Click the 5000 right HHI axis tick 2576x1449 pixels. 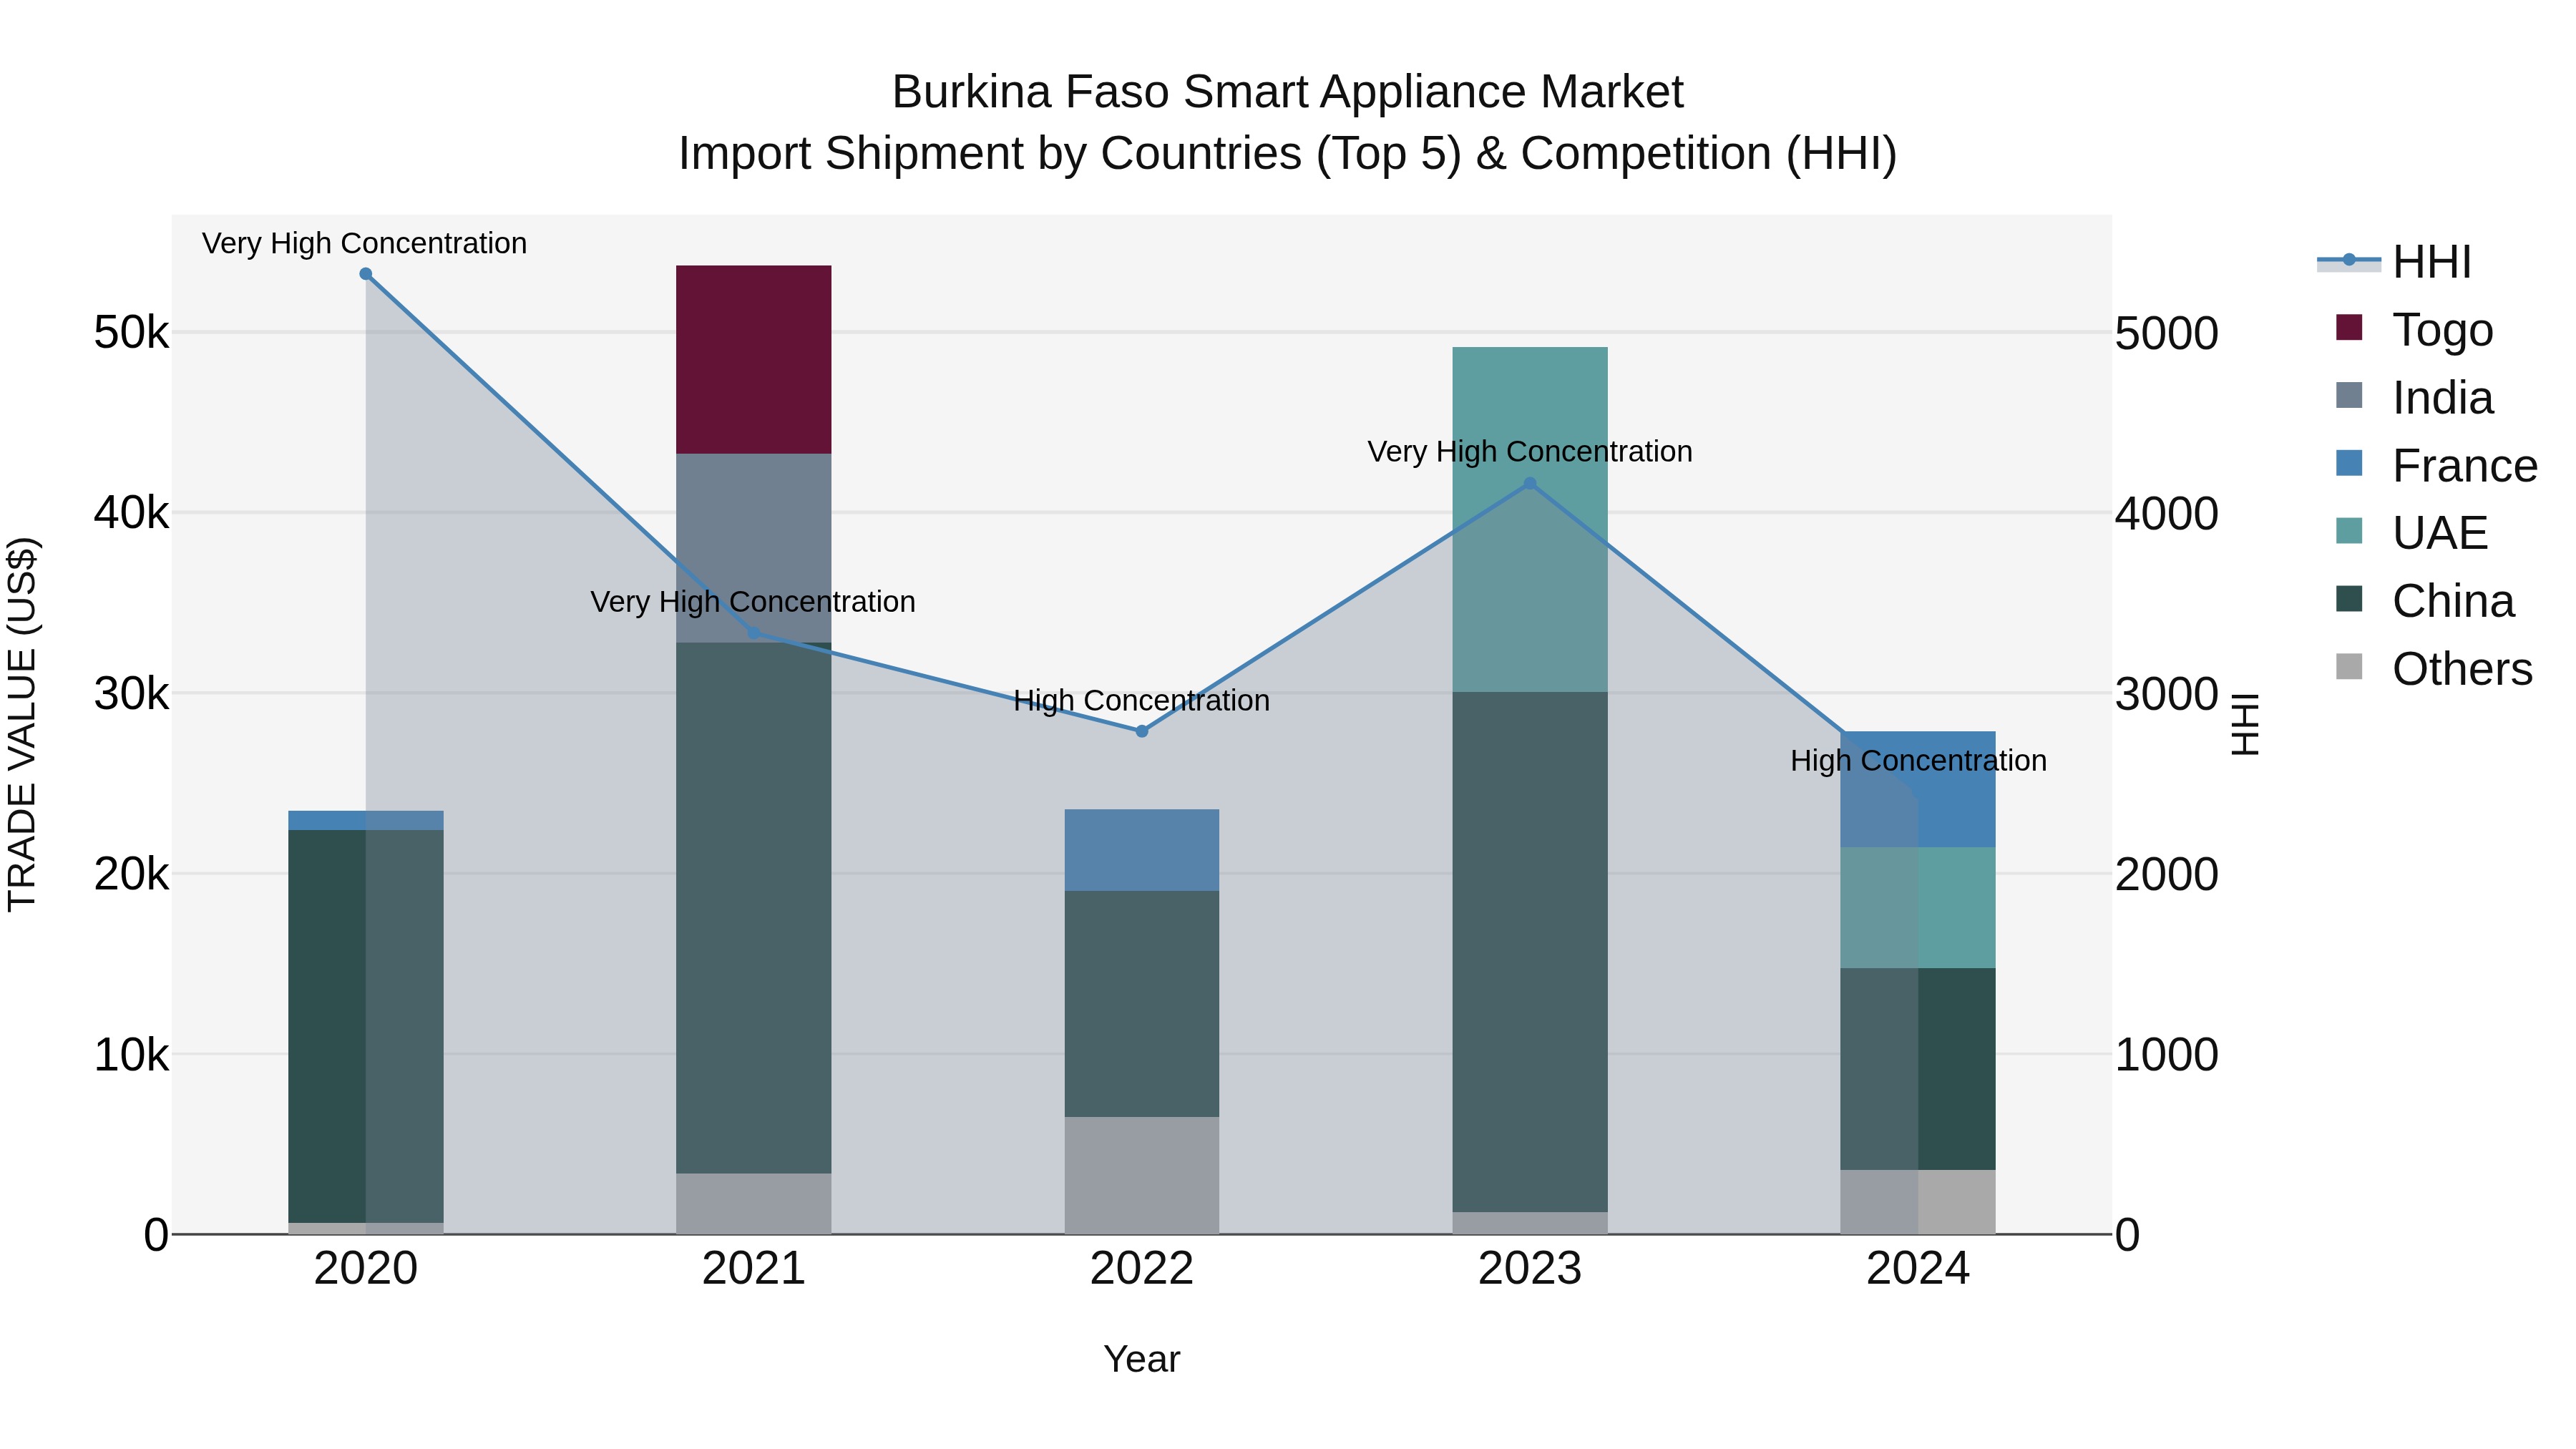tap(2167, 333)
